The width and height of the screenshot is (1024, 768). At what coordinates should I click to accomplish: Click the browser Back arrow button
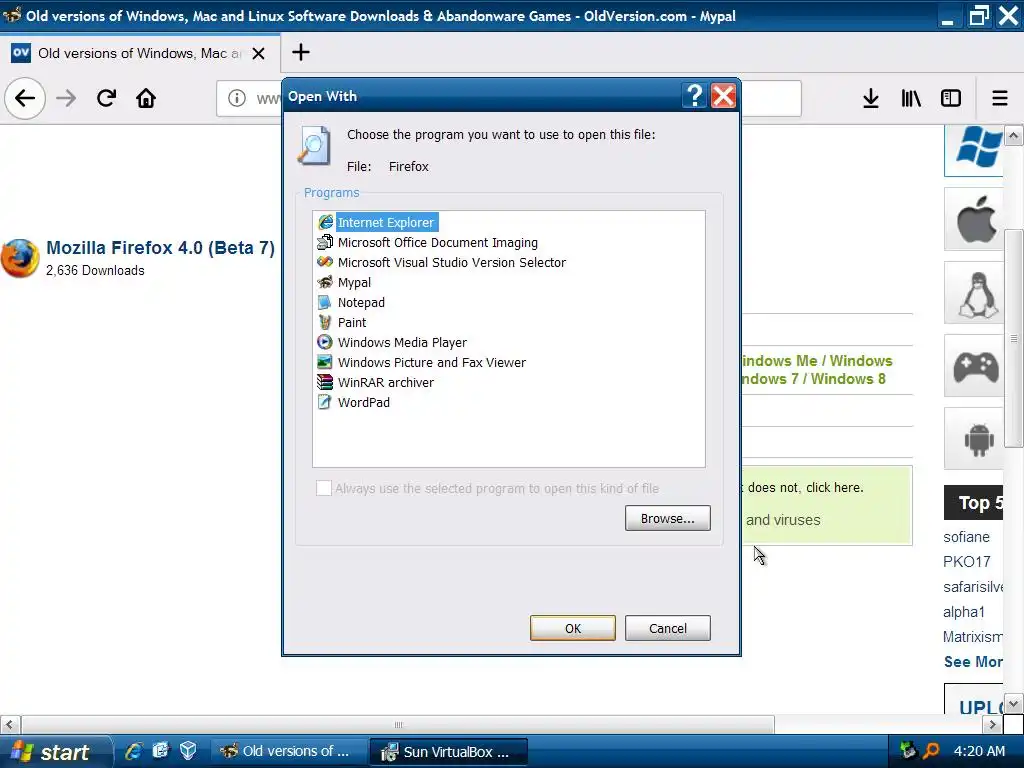[x=25, y=98]
